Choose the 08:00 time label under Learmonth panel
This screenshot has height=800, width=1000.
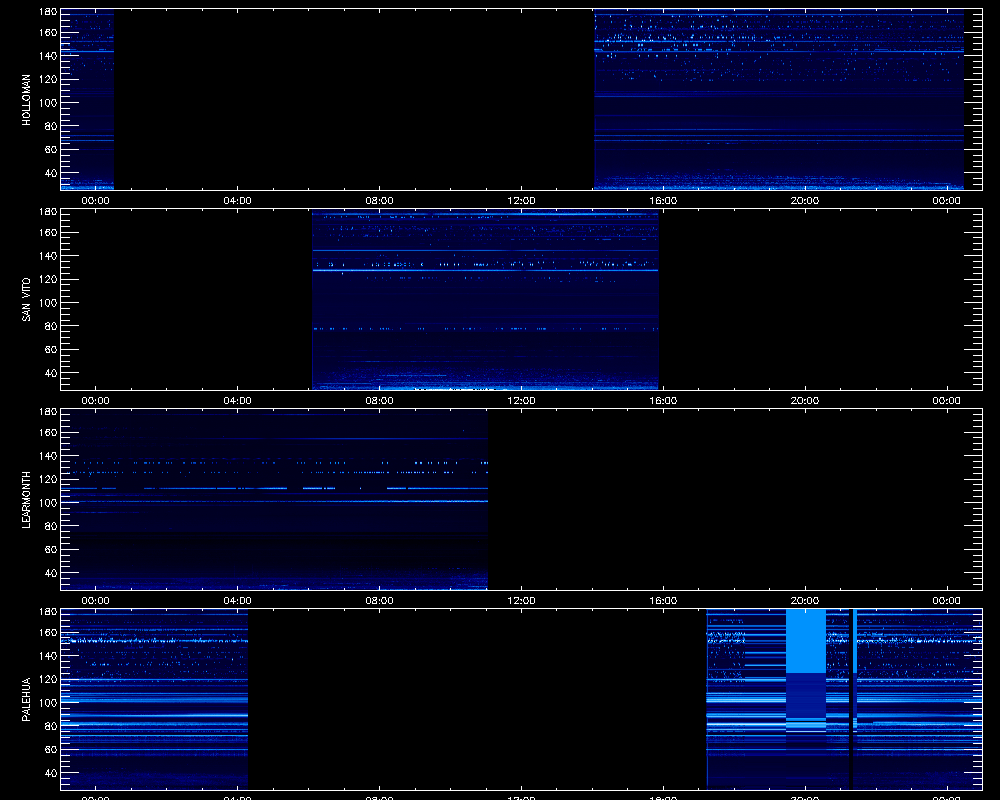tap(379, 600)
